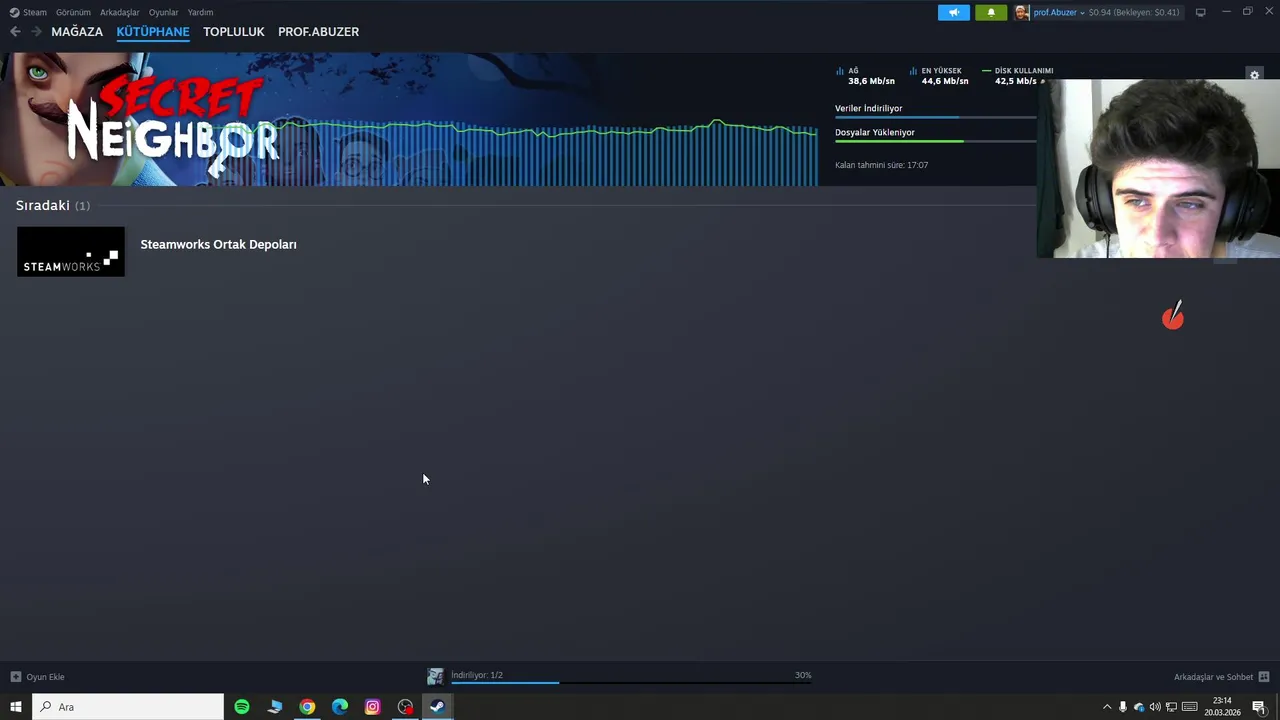The height and width of the screenshot is (720, 1280).
Task: Click the $0.94 wallet balance
Action: point(1101,12)
